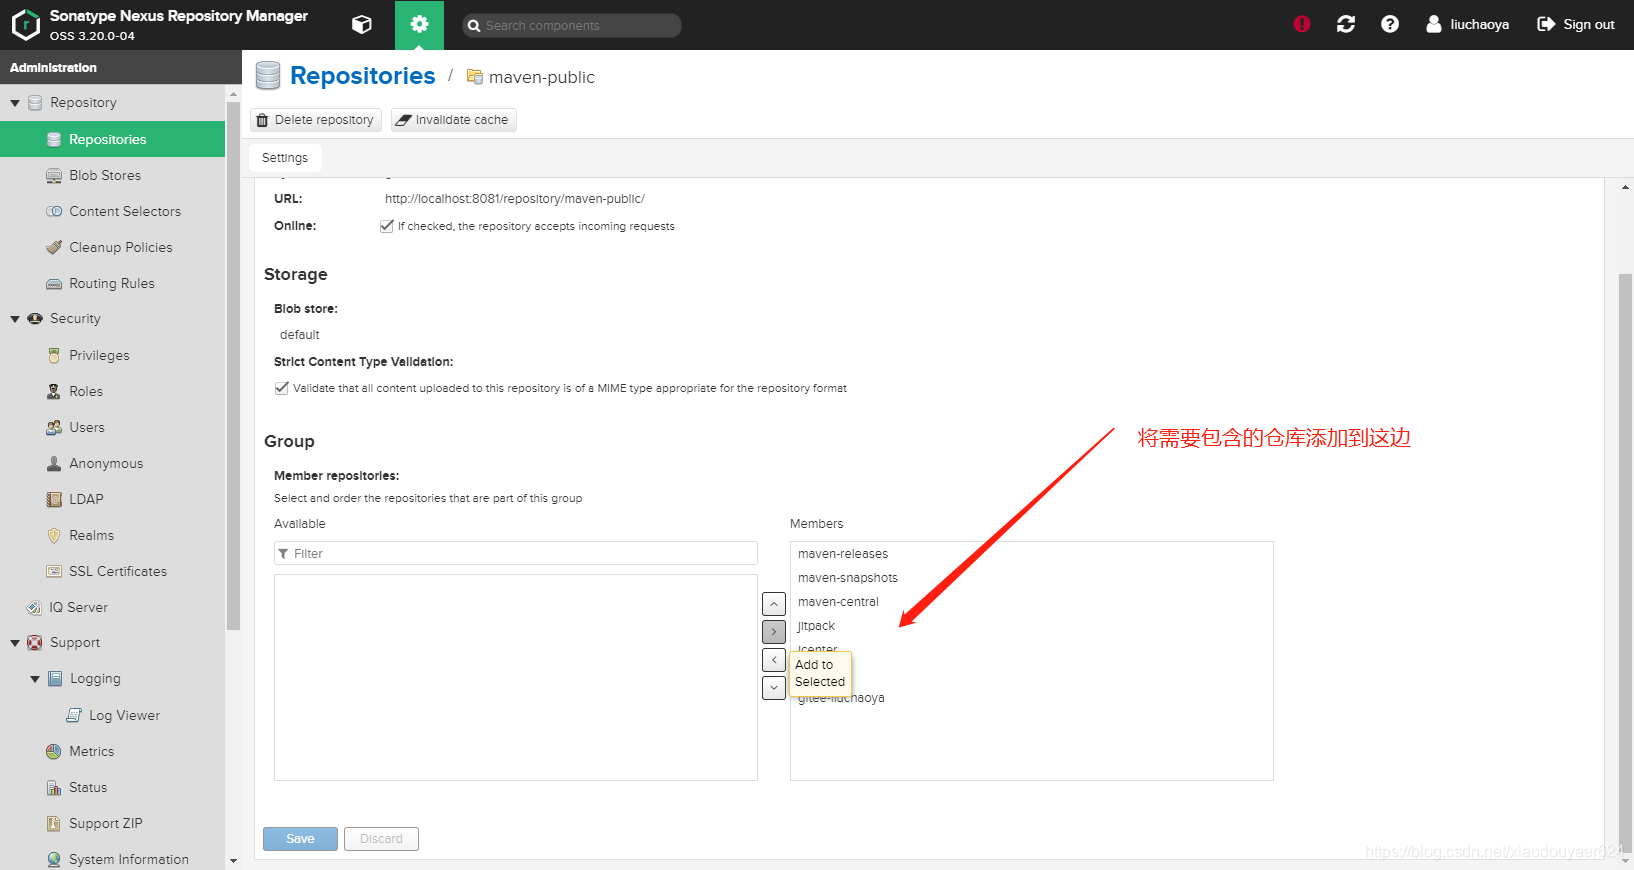This screenshot has width=1634, height=870.
Task: Click the Users icon in sidebar
Action: [x=54, y=427]
